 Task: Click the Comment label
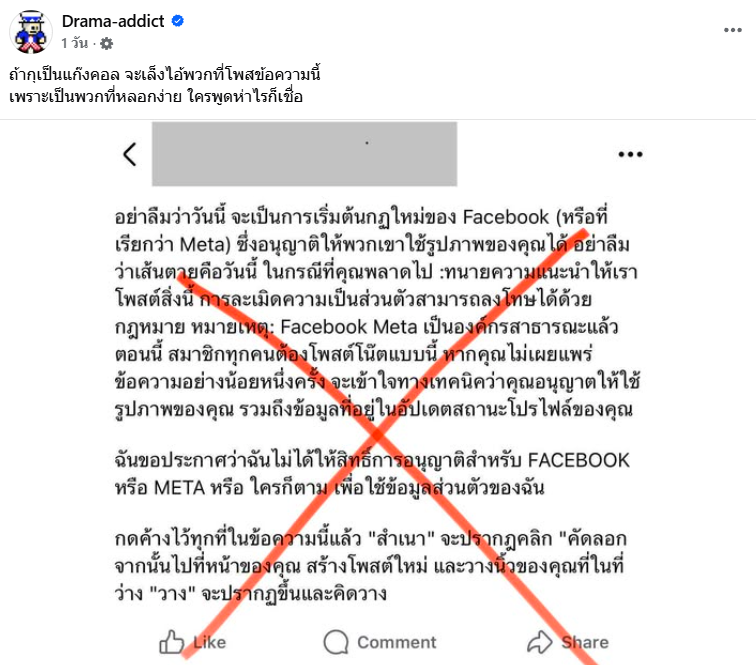point(396,642)
